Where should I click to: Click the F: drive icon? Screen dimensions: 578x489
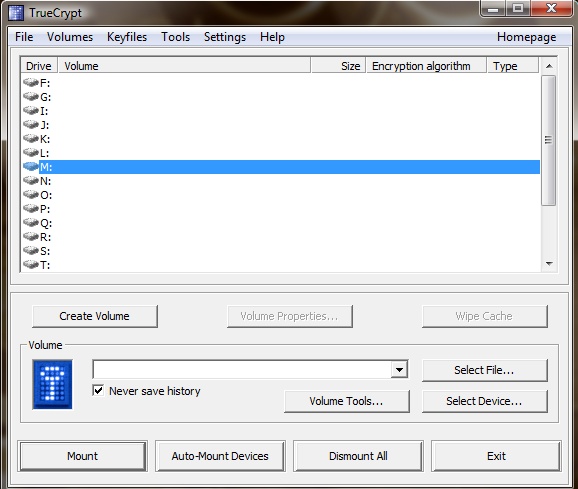[31, 82]
